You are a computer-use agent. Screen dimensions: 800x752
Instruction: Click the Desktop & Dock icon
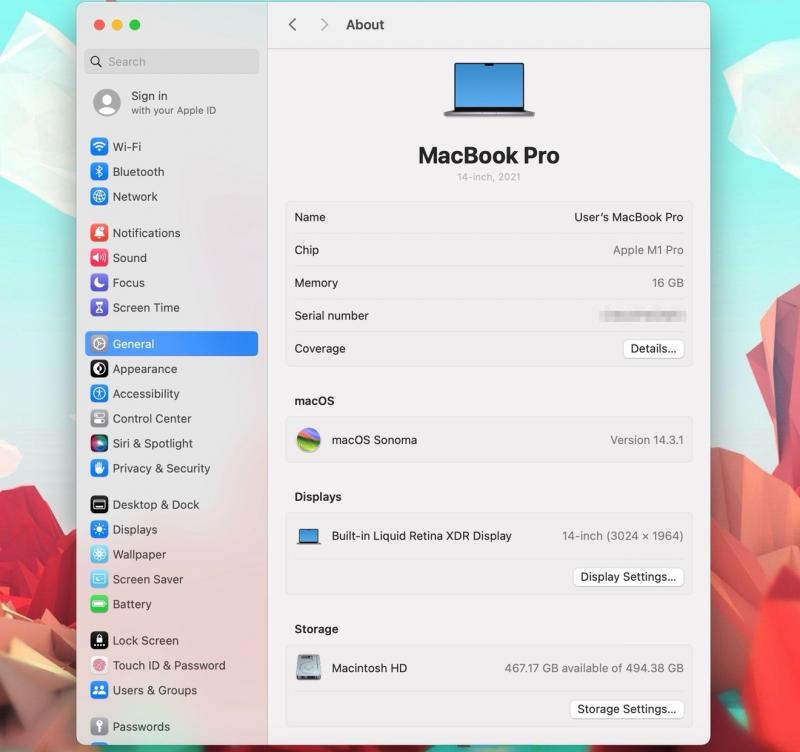click(99, 505)
